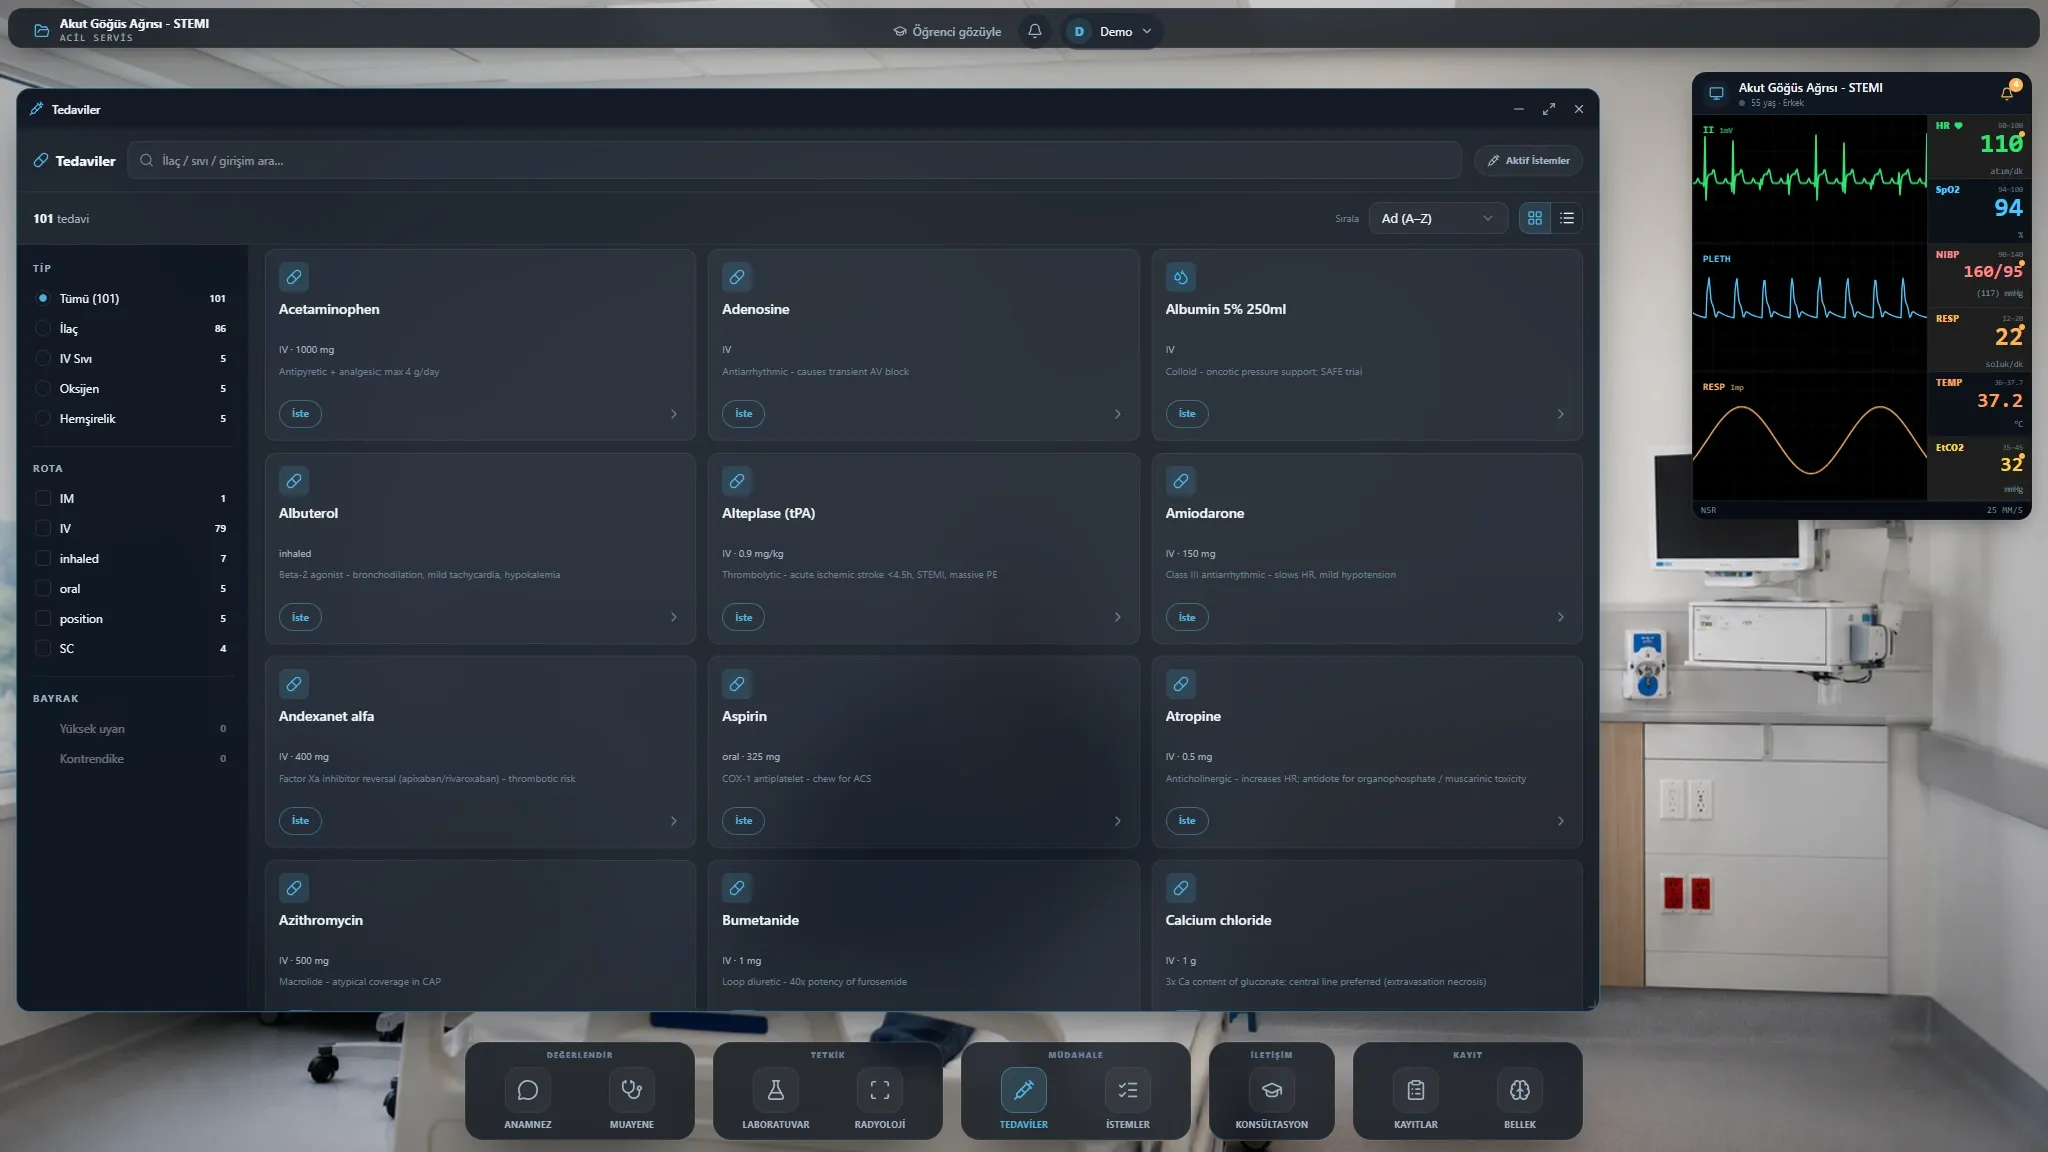This screenshot has height=1152, width=2048.
Task: Click İste on Andexanet alfa card
Action: 300,821
